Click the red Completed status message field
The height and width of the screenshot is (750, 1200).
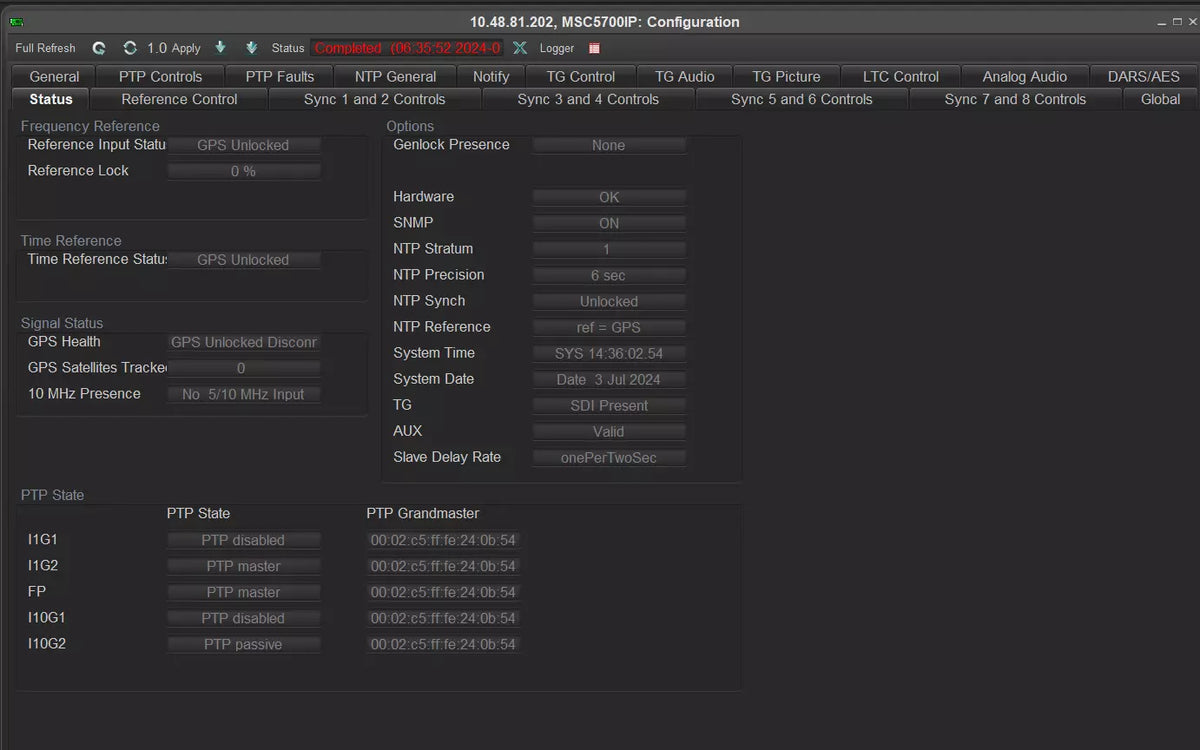tap(407, 48)
